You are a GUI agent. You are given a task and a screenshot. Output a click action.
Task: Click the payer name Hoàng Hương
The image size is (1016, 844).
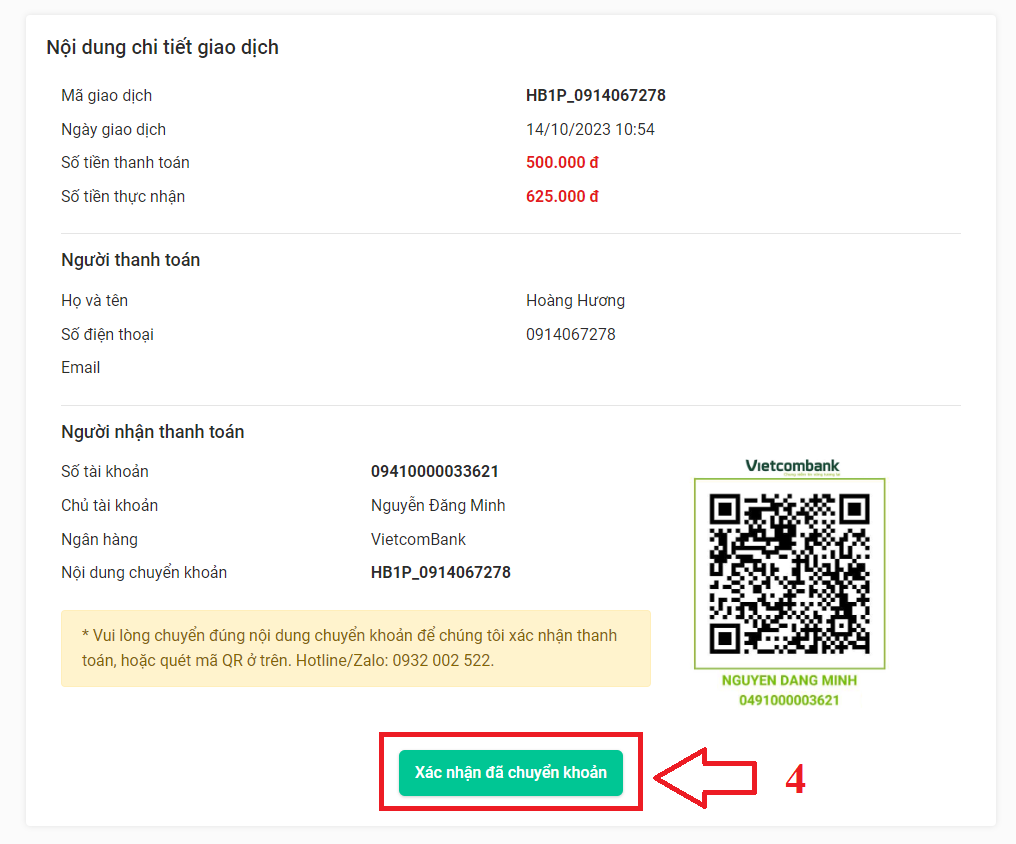[x=575, y=301]
